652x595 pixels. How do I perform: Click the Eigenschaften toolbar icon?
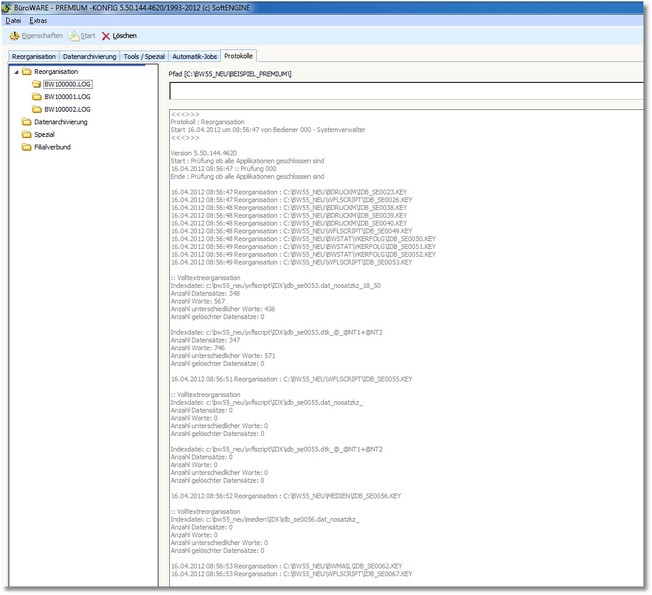(14, 36)
